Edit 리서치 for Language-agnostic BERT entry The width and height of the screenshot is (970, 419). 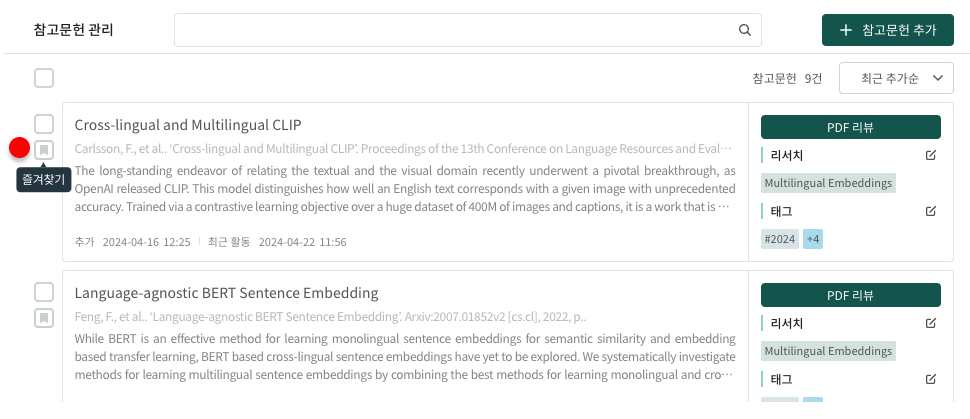point(931,323)
